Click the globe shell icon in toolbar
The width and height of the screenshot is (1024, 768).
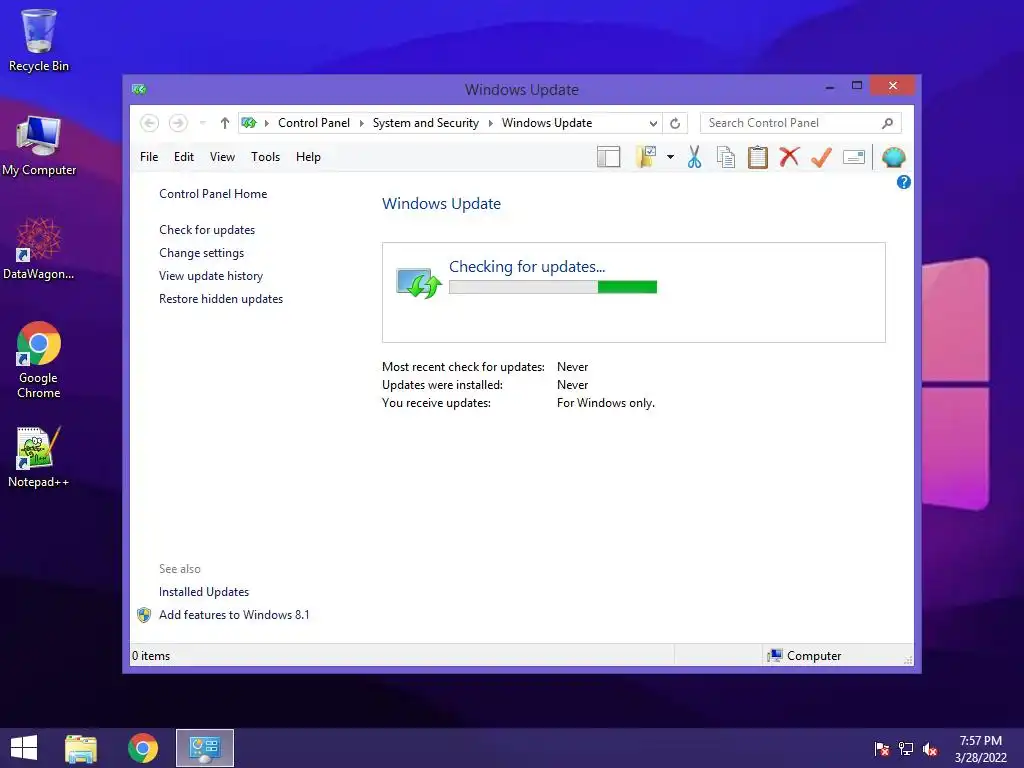click(893, 157)
